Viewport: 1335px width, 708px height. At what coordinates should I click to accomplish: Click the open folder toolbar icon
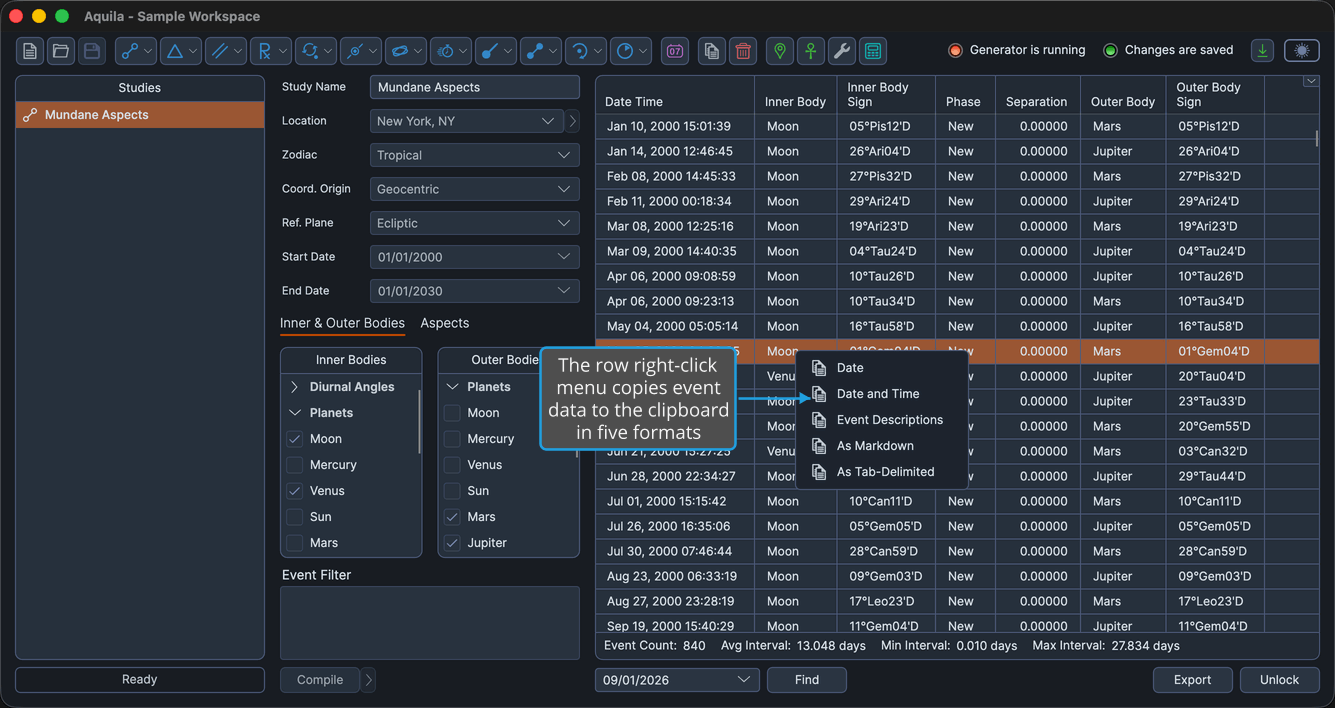click(61, 51)
